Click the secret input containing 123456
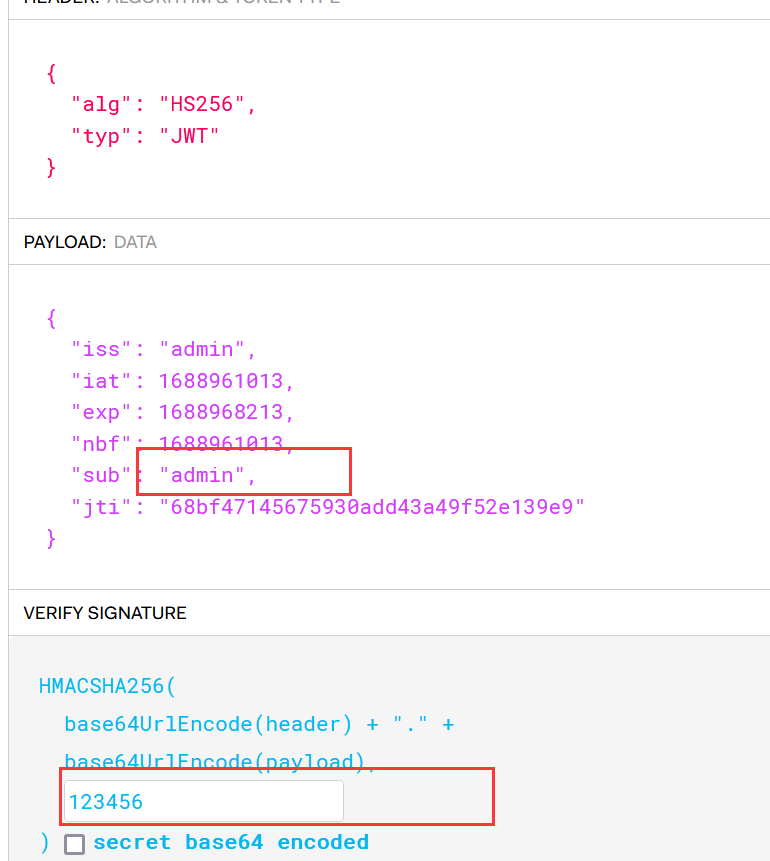This screenshot has width=770, height=861. pyautogui.click(x=204, y=801)
